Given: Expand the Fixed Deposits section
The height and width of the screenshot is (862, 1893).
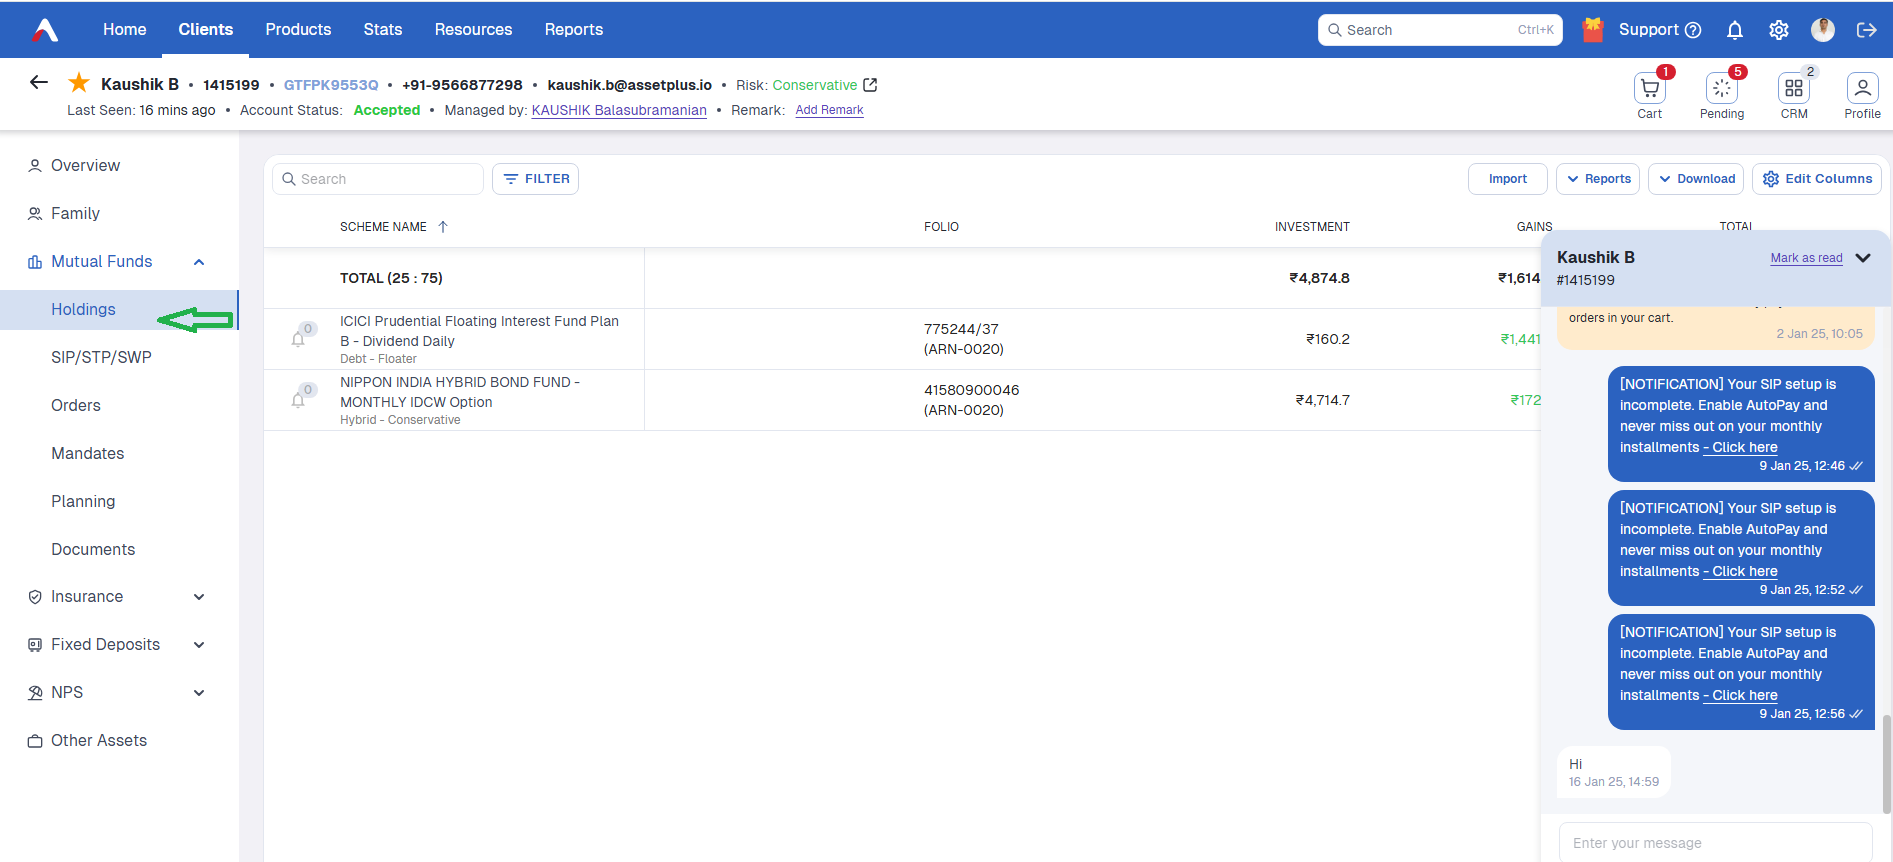Looking at the screenshot, I should (x=199, y=645).
